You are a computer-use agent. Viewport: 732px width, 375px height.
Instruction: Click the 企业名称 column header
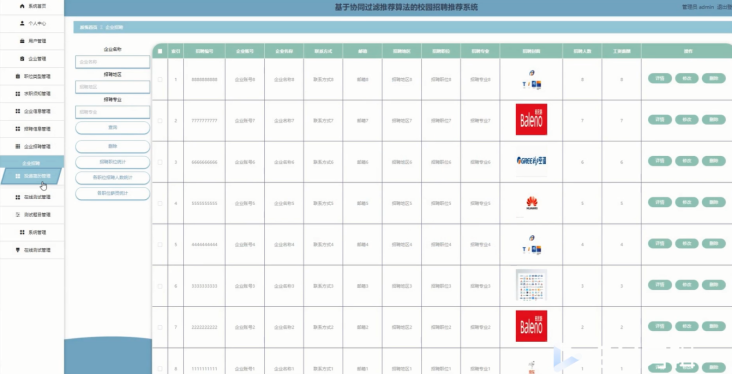(284, 51)
